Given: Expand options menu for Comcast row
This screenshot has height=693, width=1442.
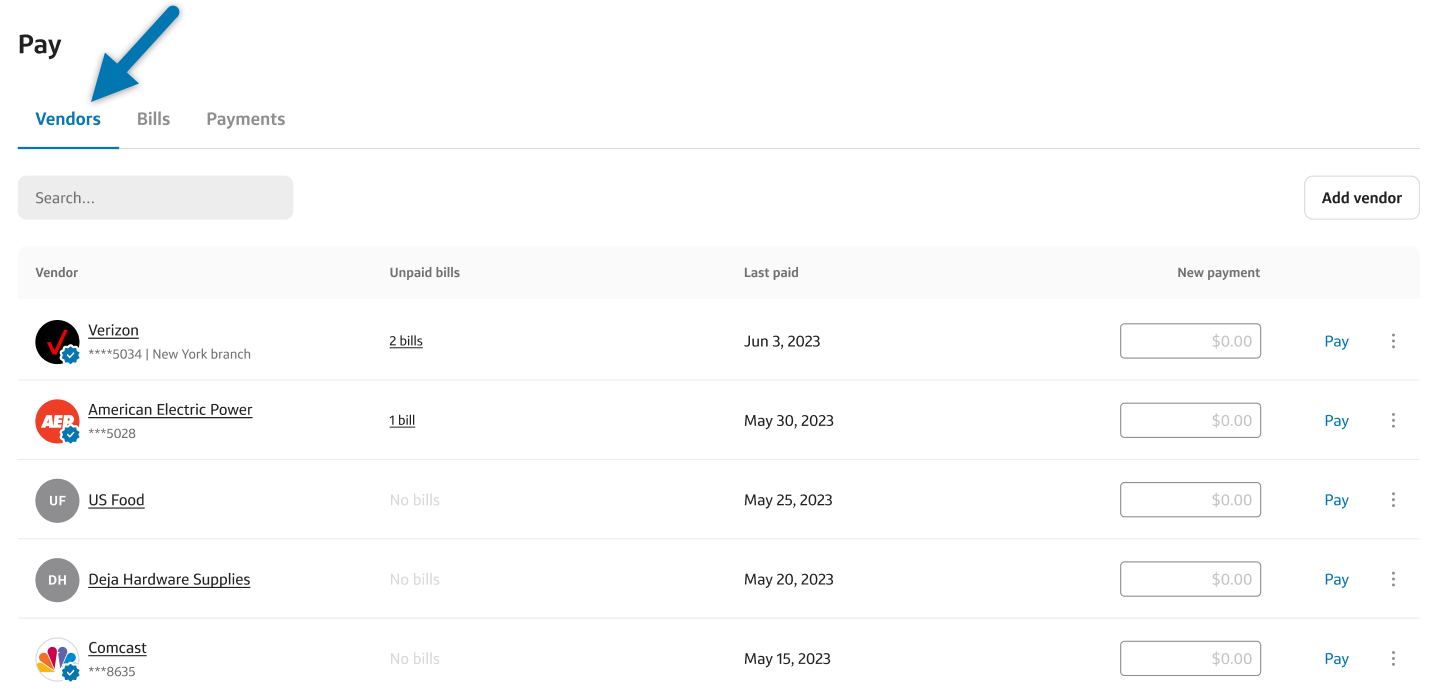Looking at the screenshot, I should coord(1393,659).
